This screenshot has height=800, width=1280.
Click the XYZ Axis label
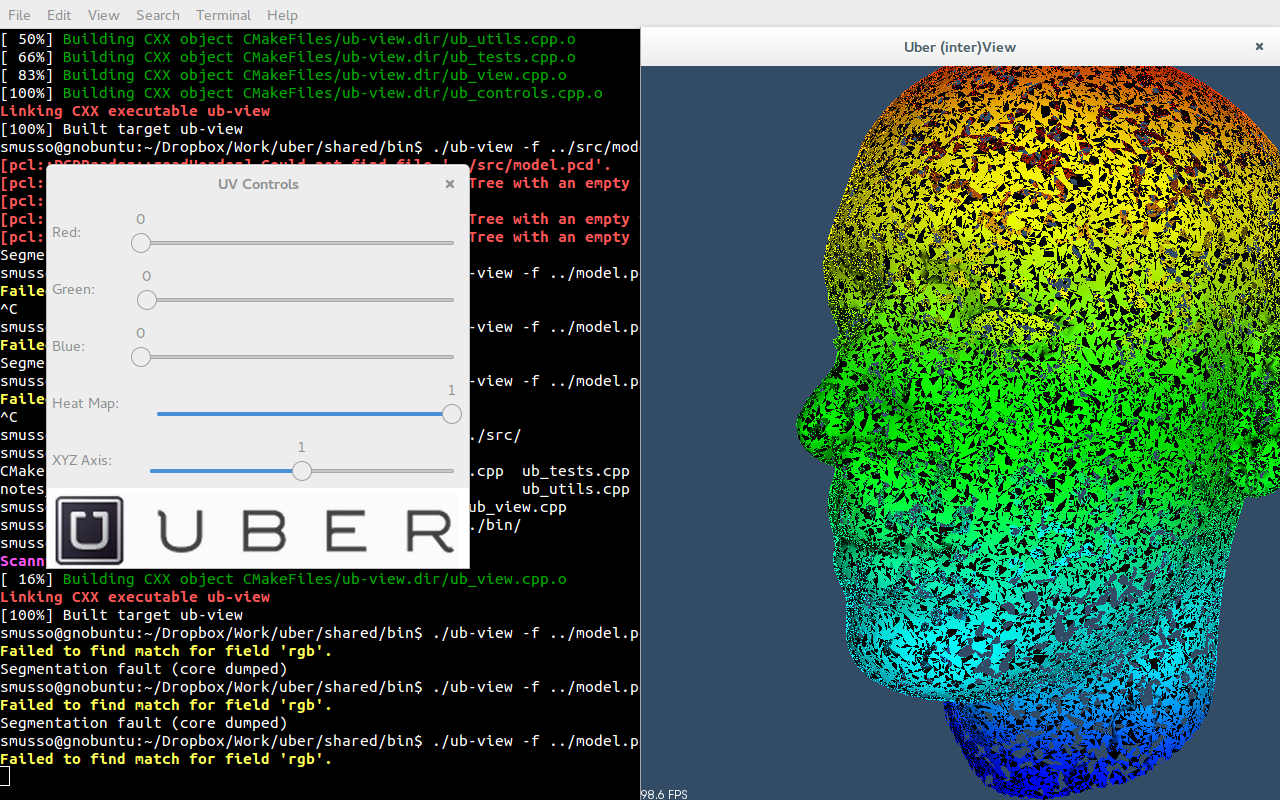click(82, 460)
